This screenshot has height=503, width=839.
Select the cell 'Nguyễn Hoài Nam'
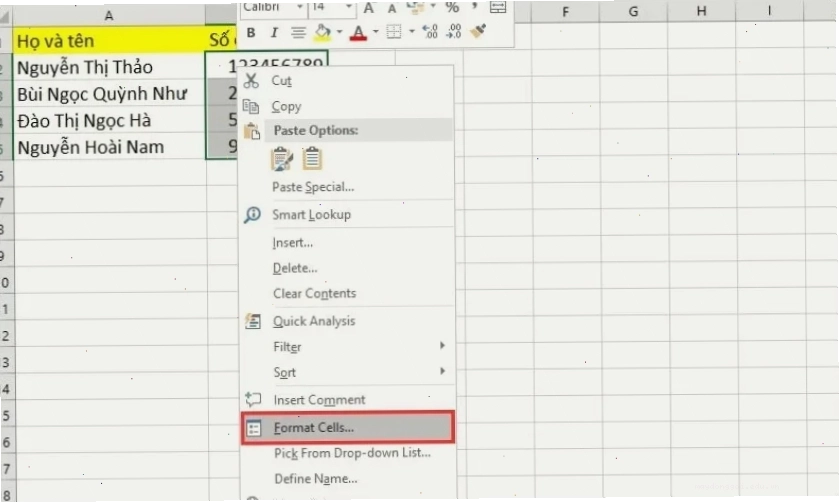(x=109, y=147)
